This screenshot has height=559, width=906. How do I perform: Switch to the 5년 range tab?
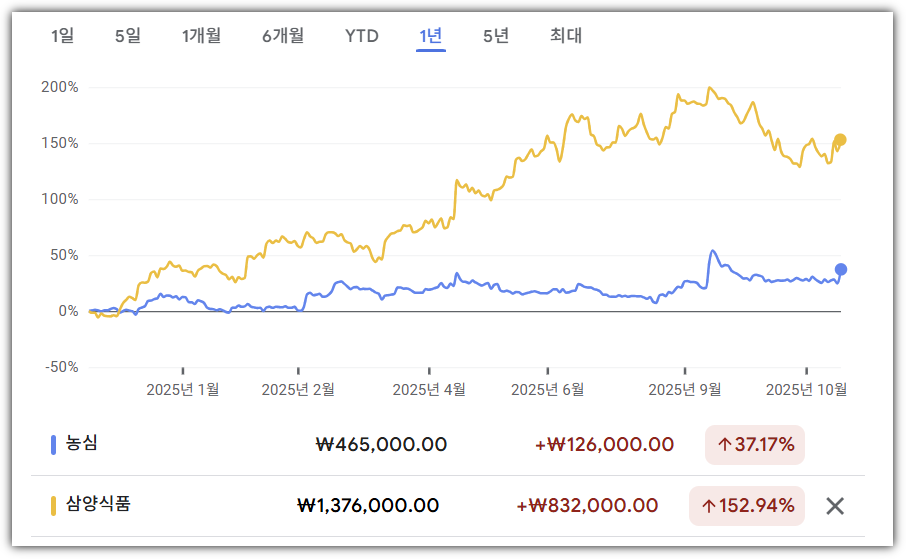pos(496,36)
